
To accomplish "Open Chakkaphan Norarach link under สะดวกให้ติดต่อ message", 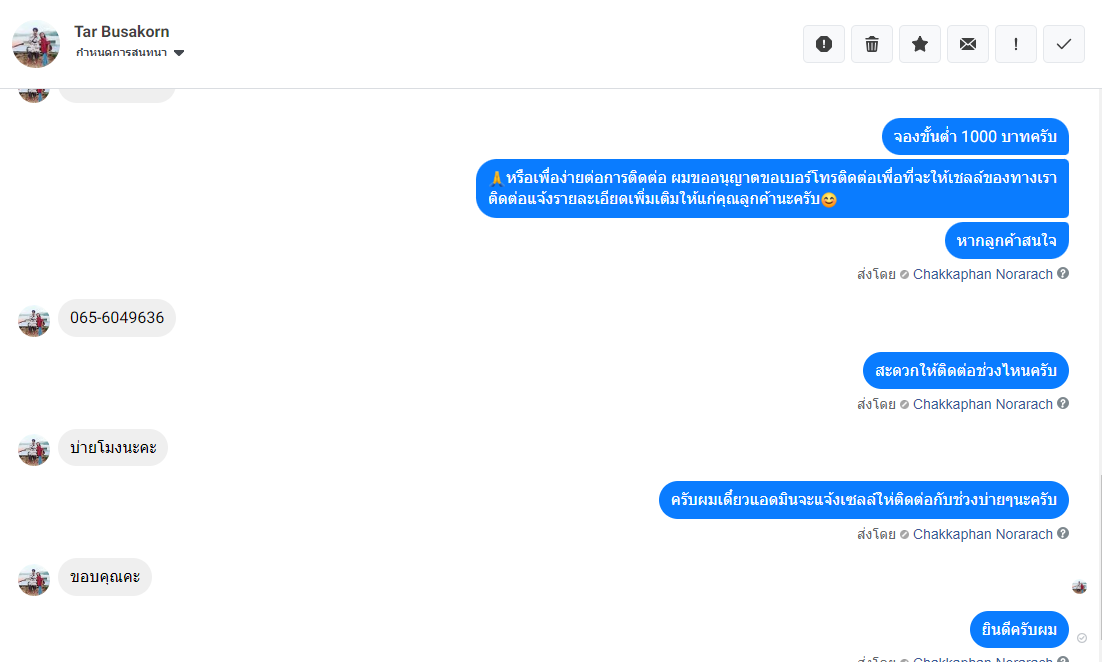I will click(x=983, y=404).
